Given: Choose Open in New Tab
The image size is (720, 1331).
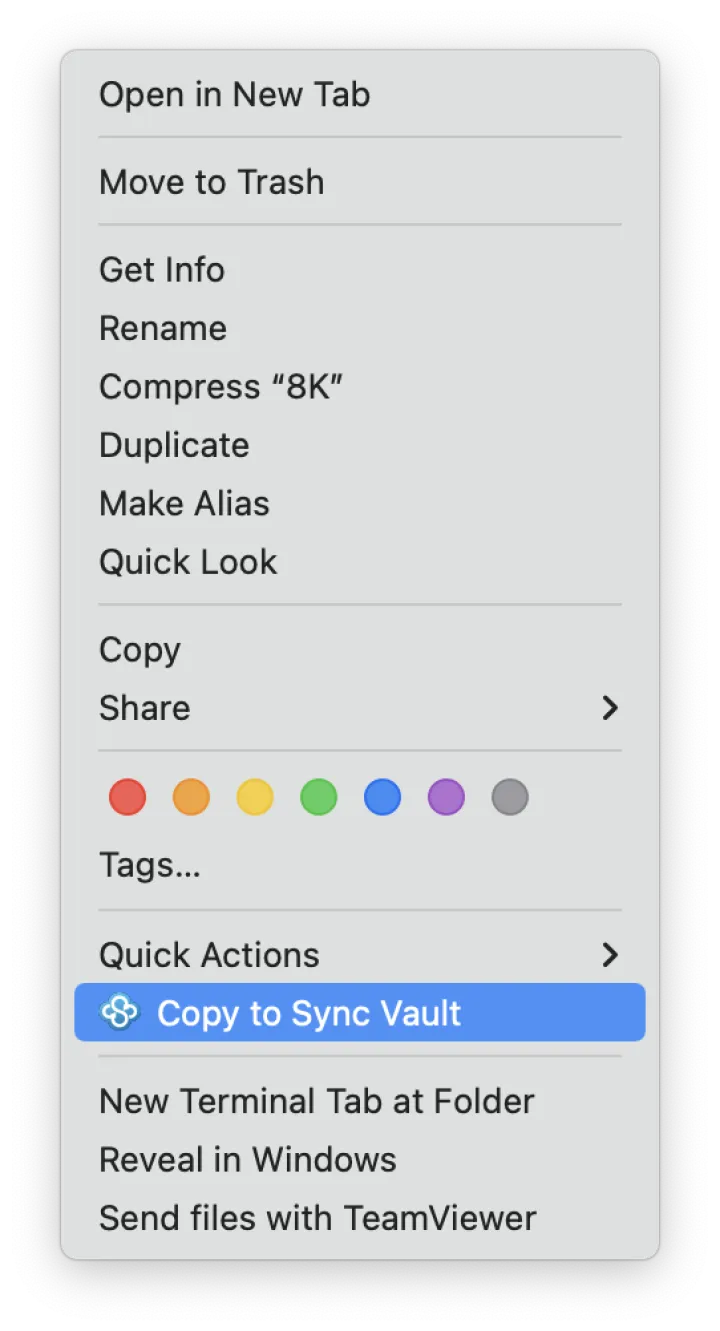Looking at the screenshot, I should click(234, 95).
